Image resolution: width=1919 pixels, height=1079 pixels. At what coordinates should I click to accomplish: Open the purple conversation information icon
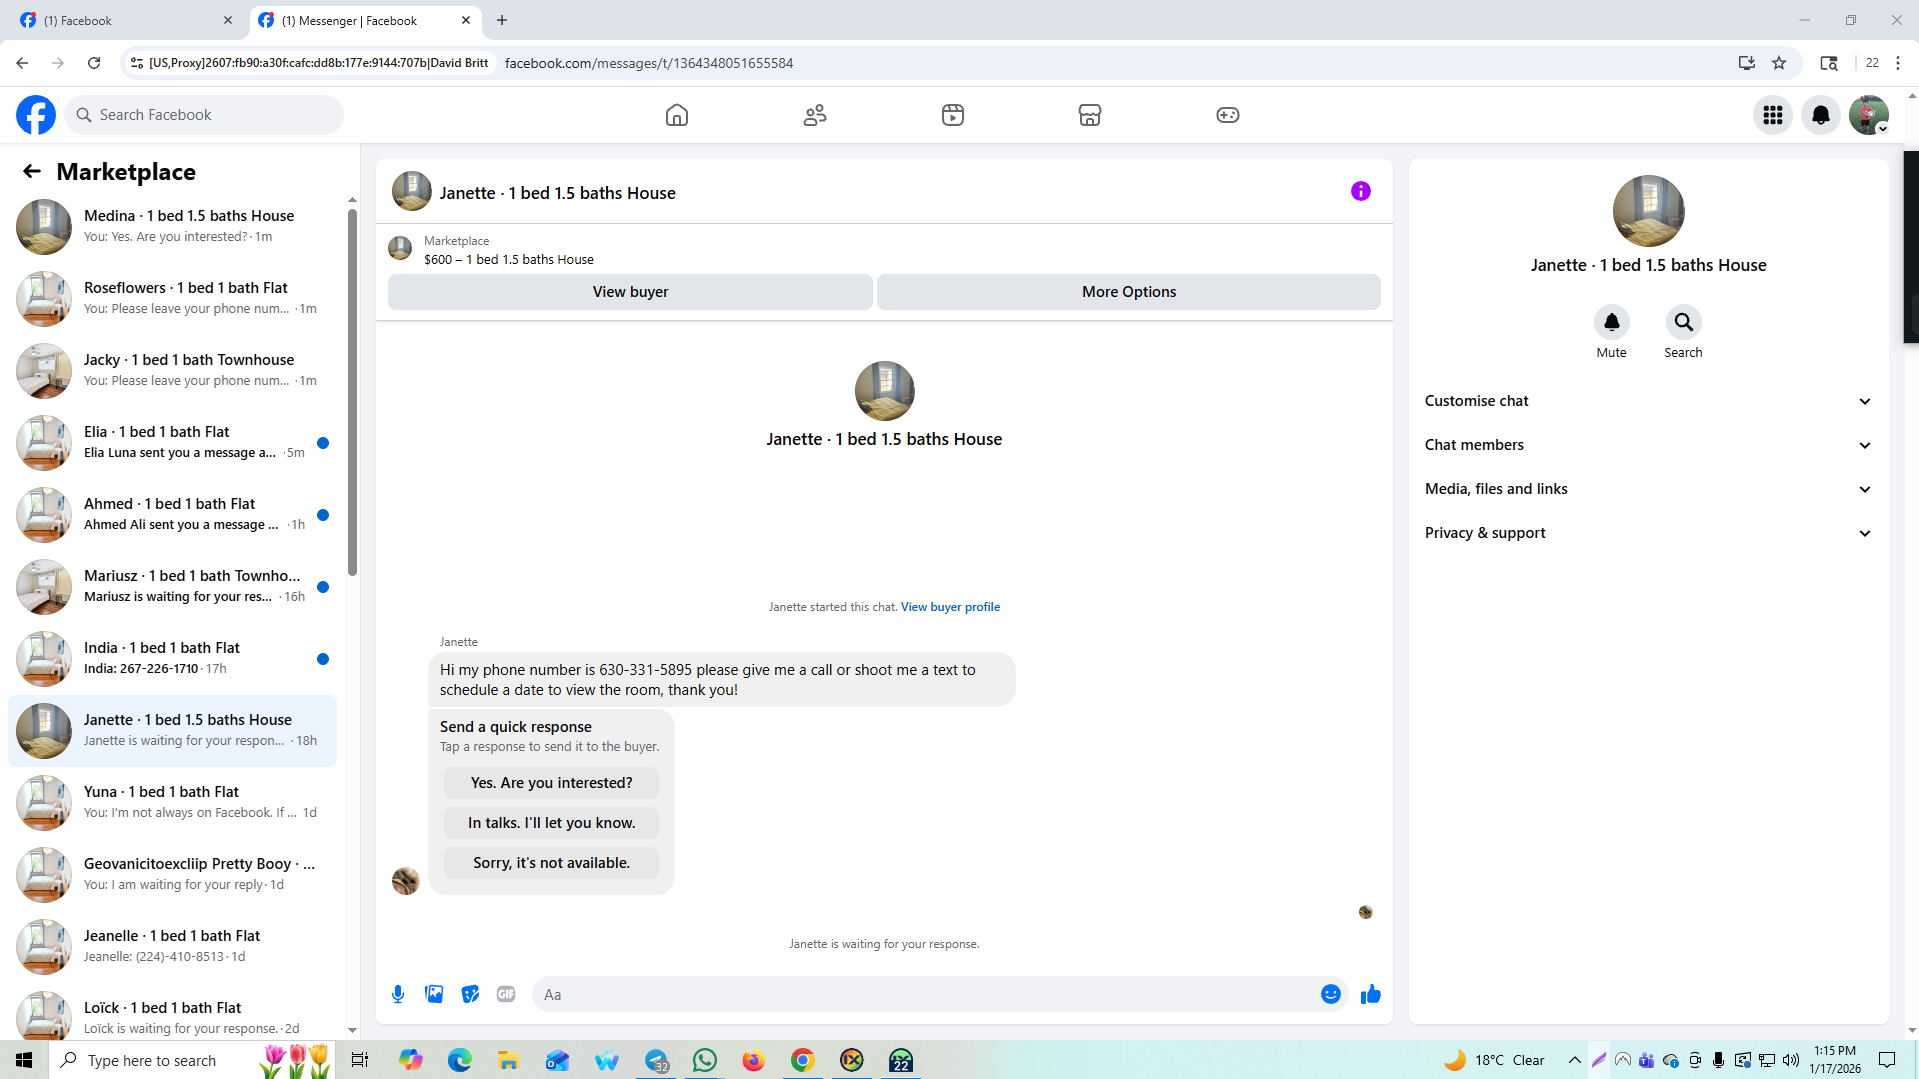(x=1361, y=191)
